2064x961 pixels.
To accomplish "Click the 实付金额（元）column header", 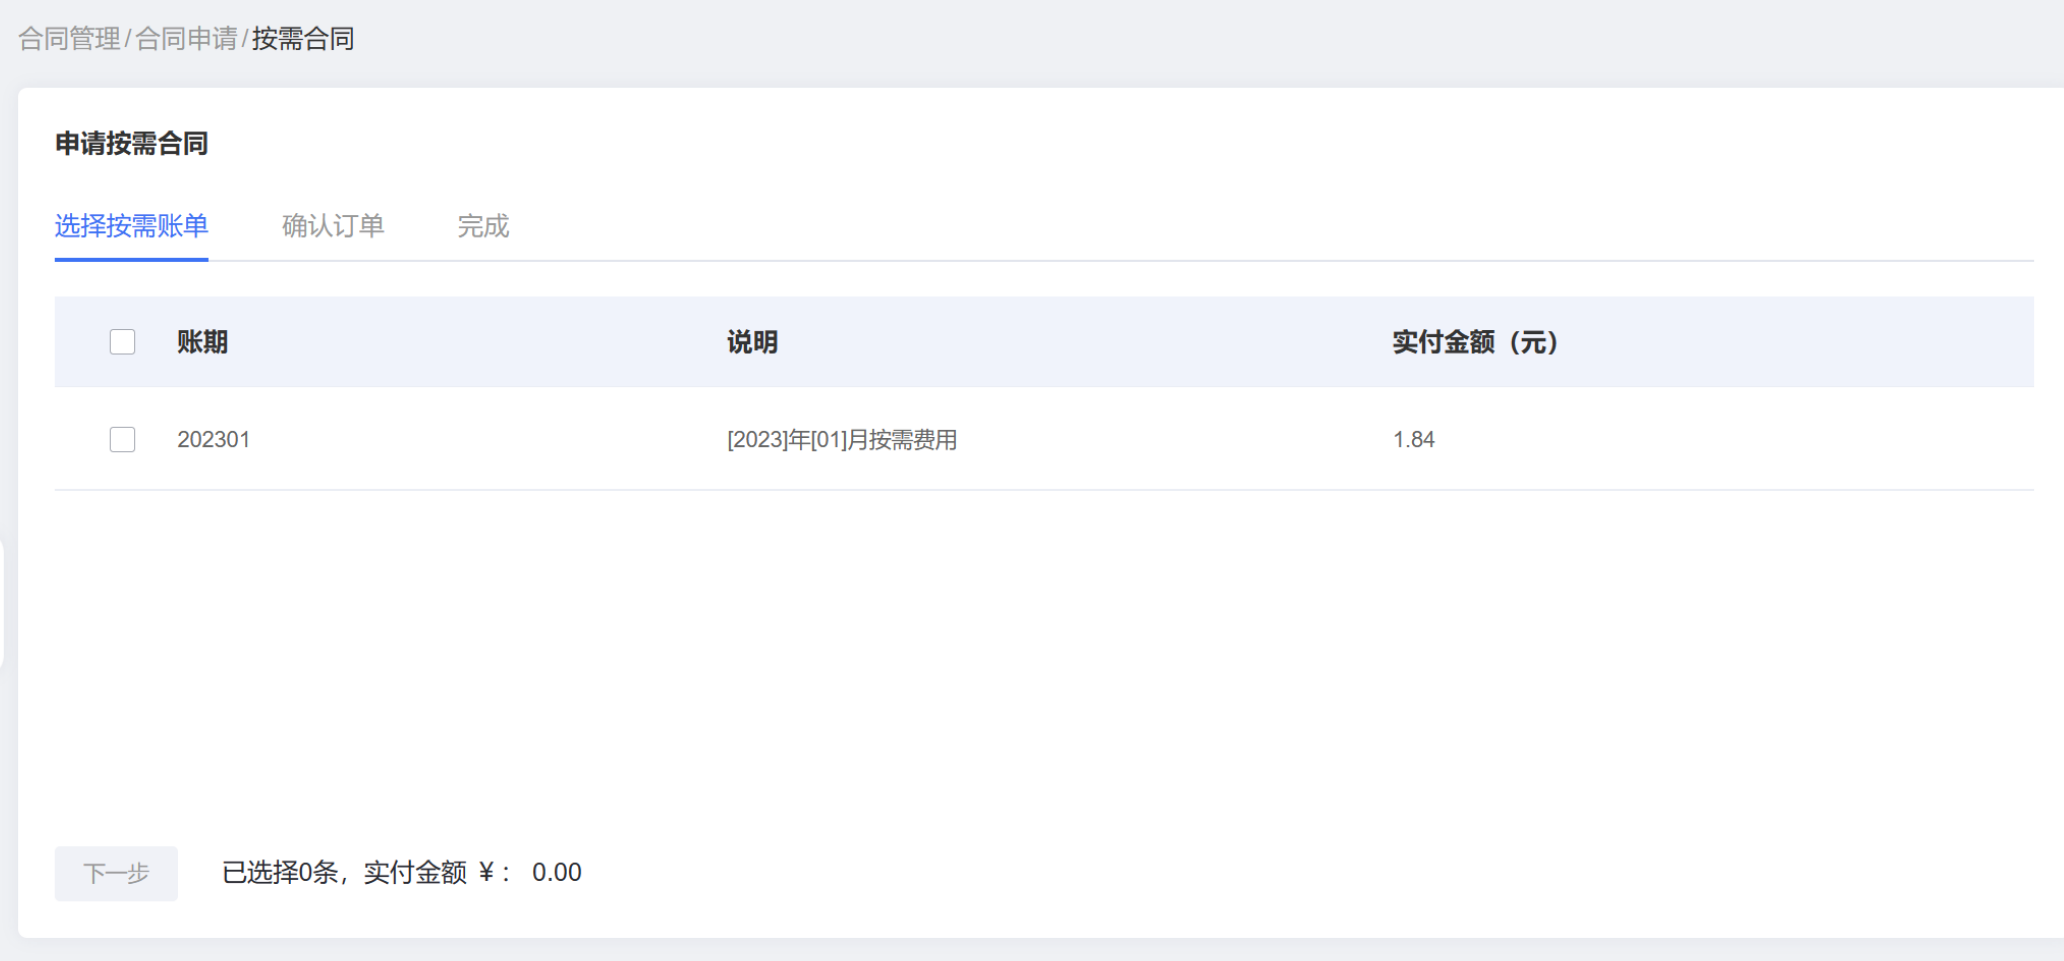I will tap(1473, 342).
